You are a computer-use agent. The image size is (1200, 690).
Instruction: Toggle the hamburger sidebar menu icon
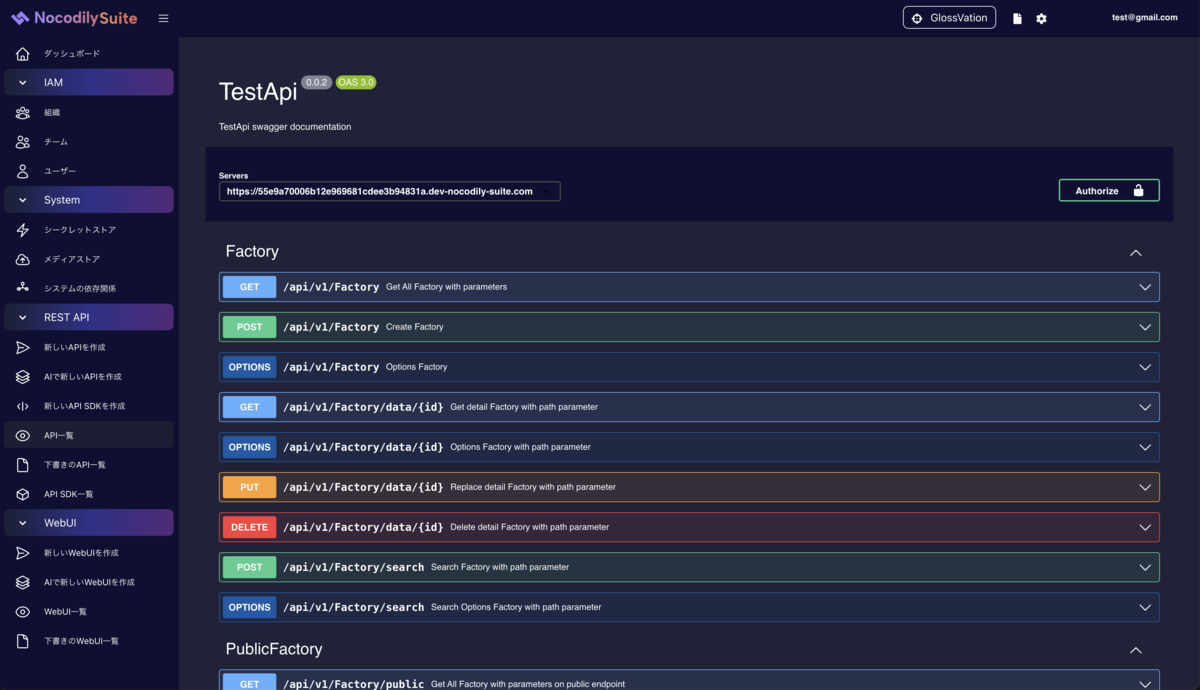(163, 18)
